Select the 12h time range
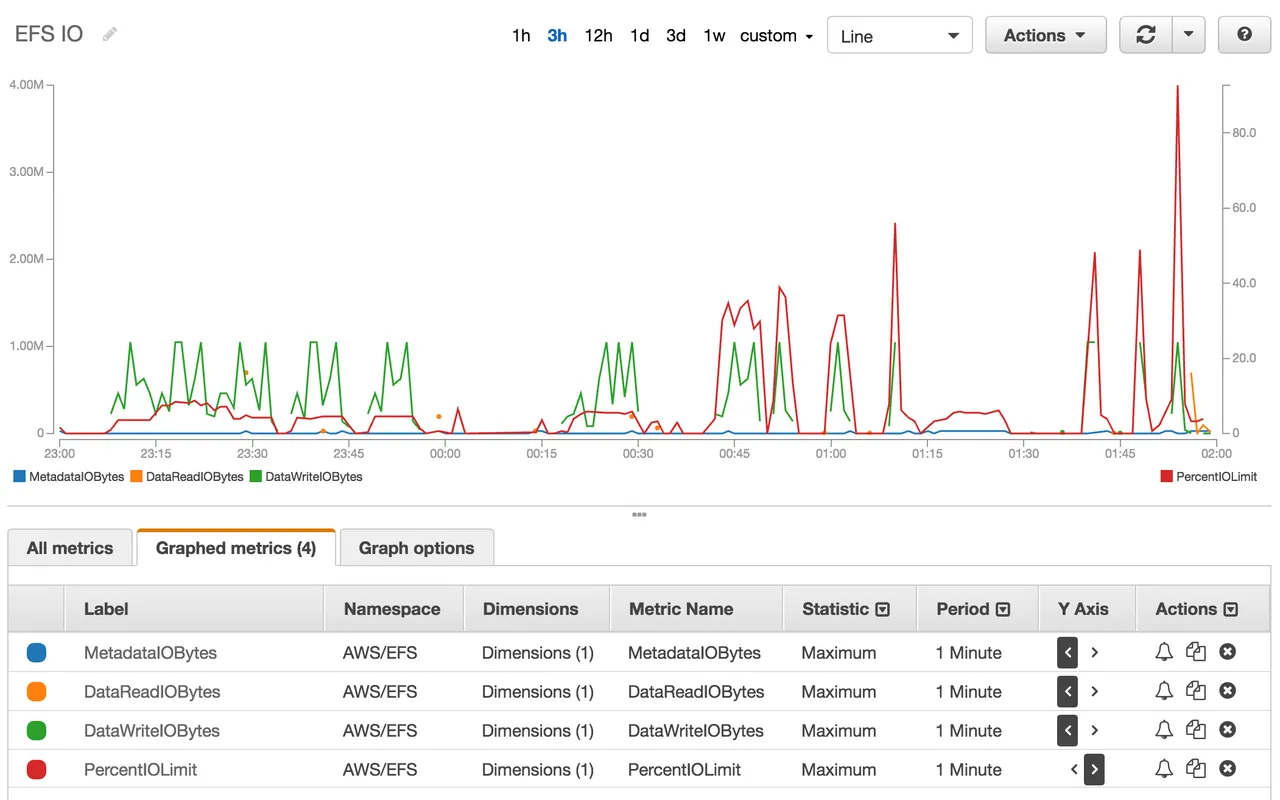 point(598,35)
